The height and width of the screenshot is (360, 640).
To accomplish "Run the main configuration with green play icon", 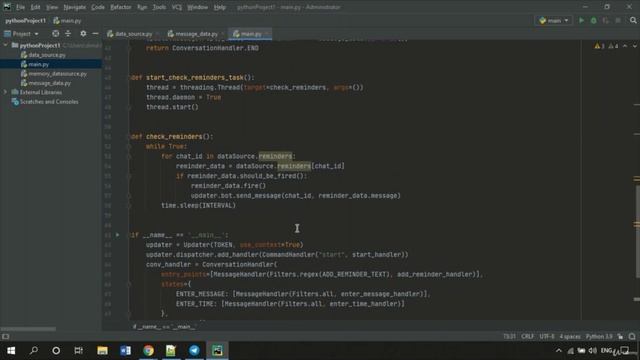I will point(581,20).
